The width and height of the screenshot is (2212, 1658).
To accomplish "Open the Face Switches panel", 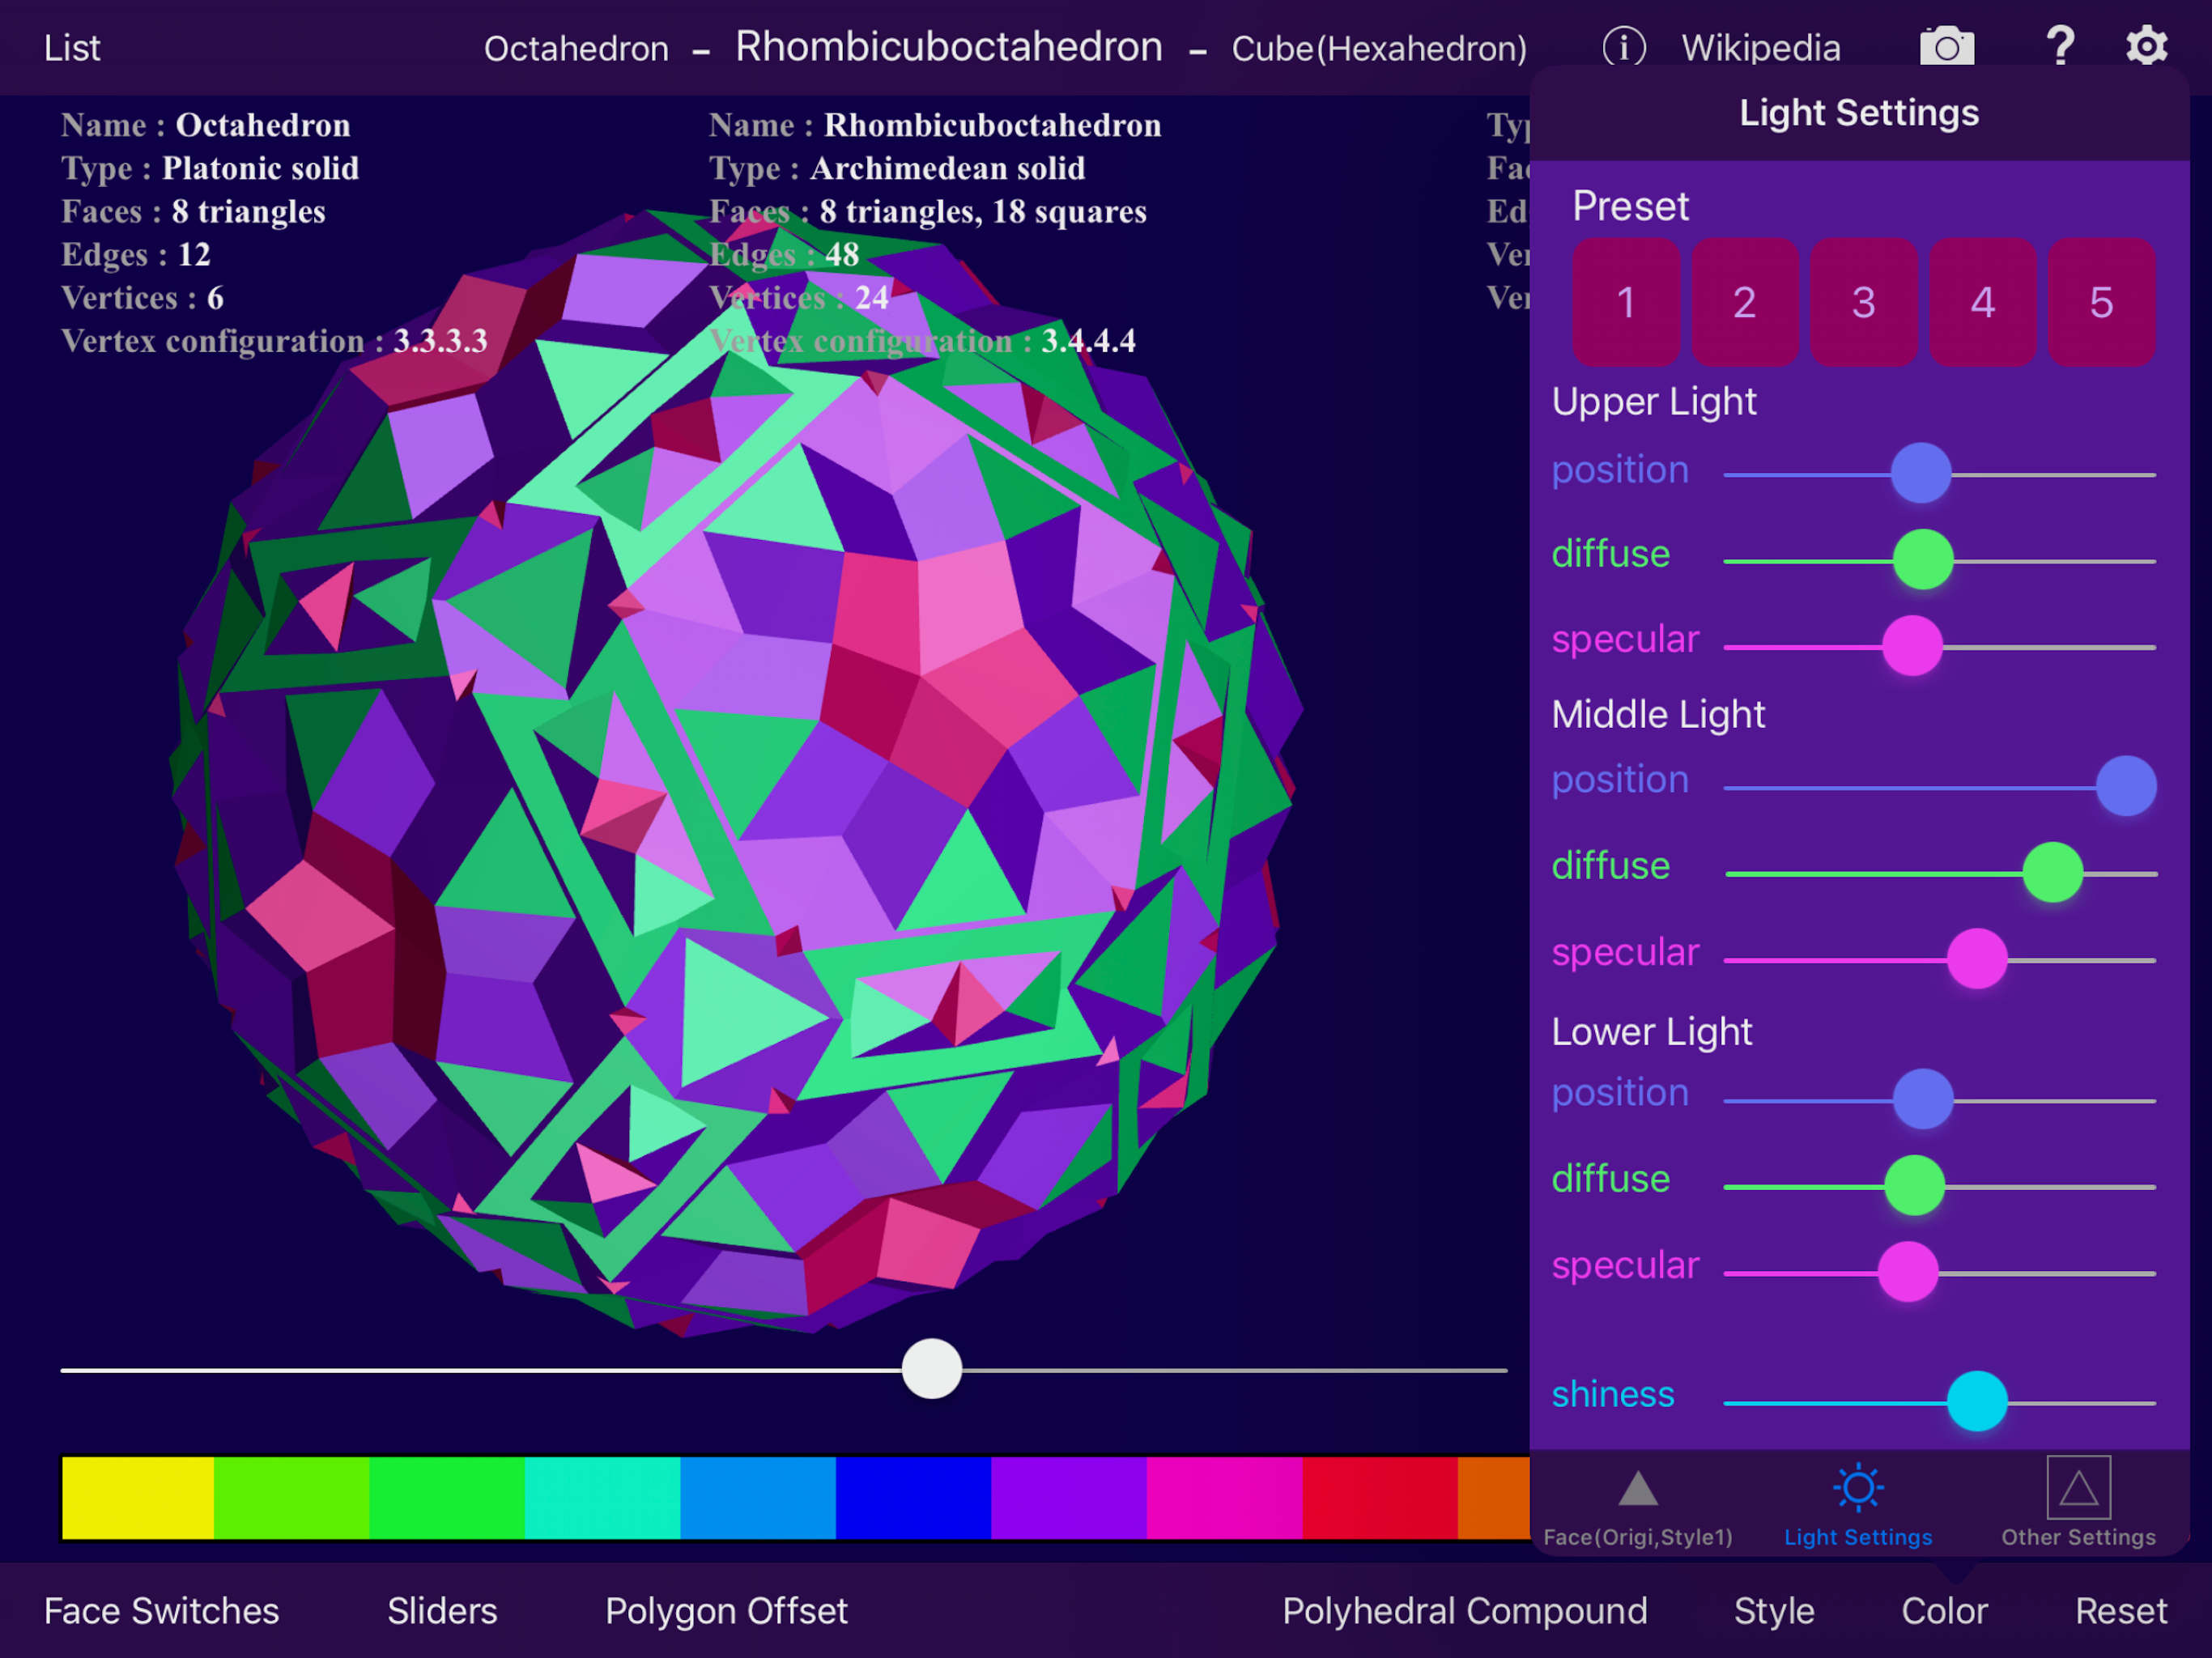I will tap(161, 1611).
